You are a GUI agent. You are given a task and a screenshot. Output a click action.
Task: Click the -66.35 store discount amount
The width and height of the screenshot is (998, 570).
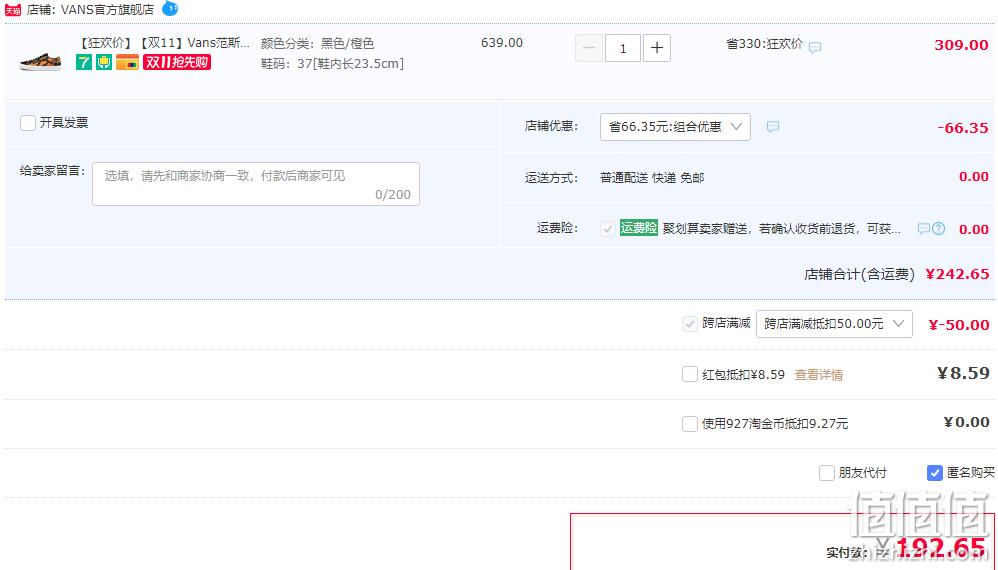[x=963, y=128]
